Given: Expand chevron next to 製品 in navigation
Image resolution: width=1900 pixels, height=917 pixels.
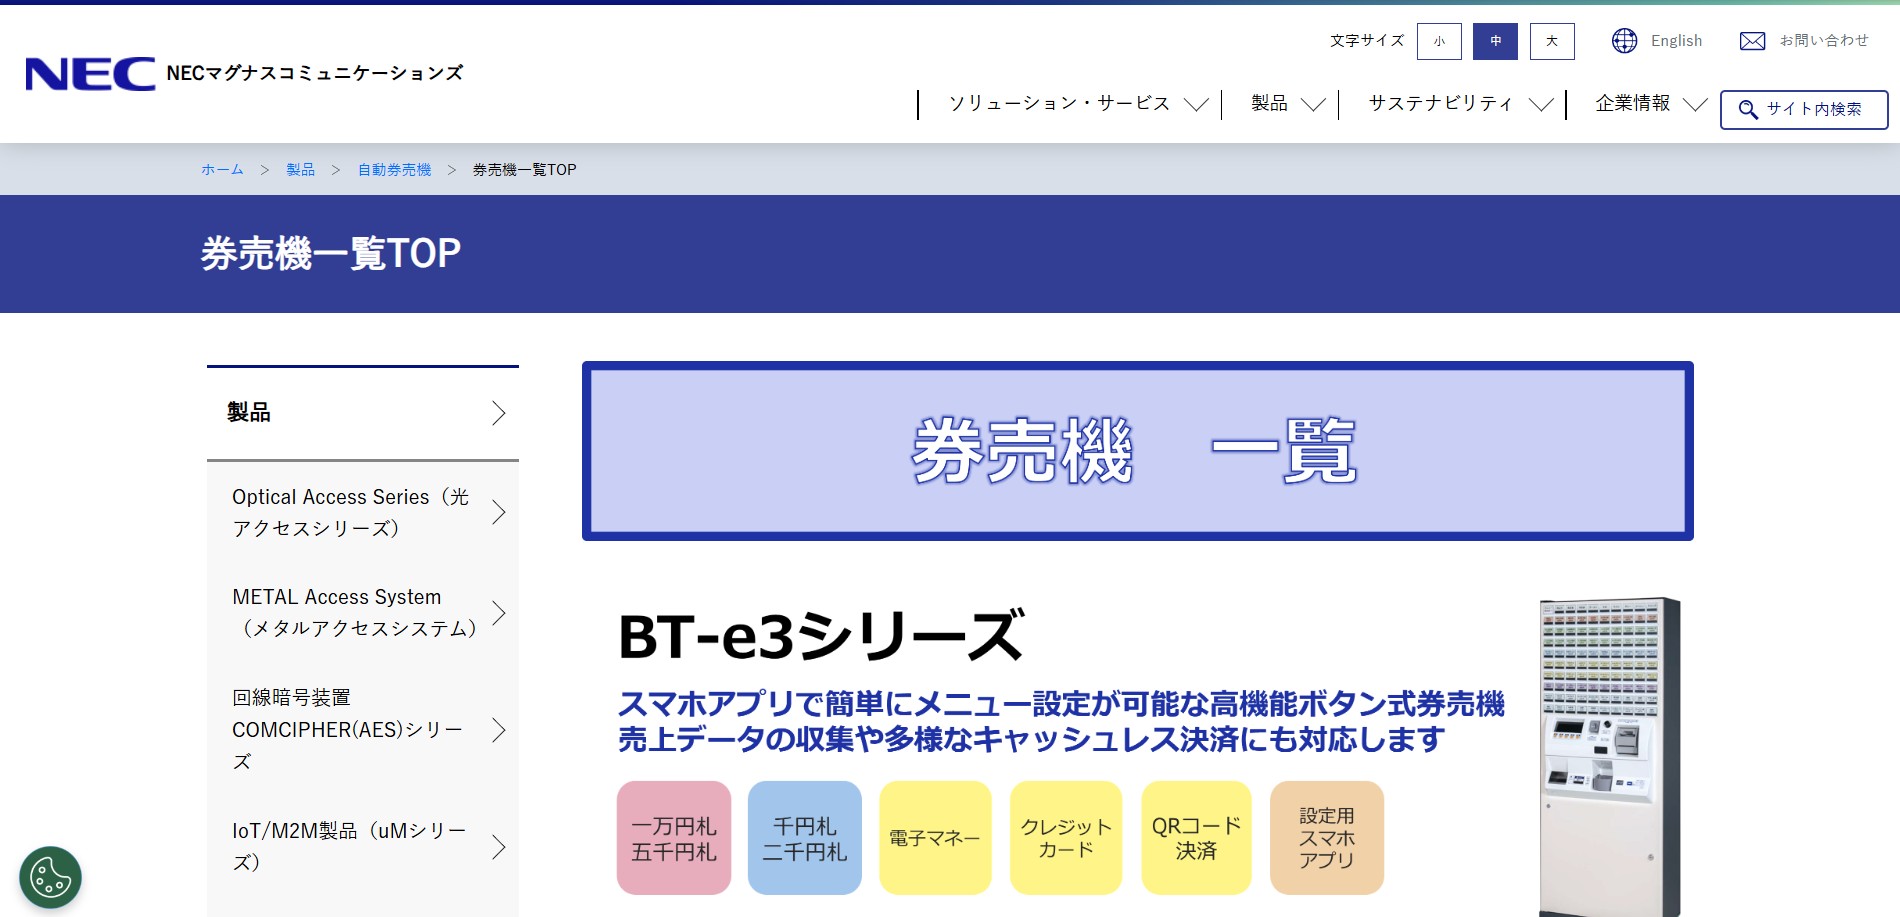Looking at the screenshot, I should point(1313,104).
